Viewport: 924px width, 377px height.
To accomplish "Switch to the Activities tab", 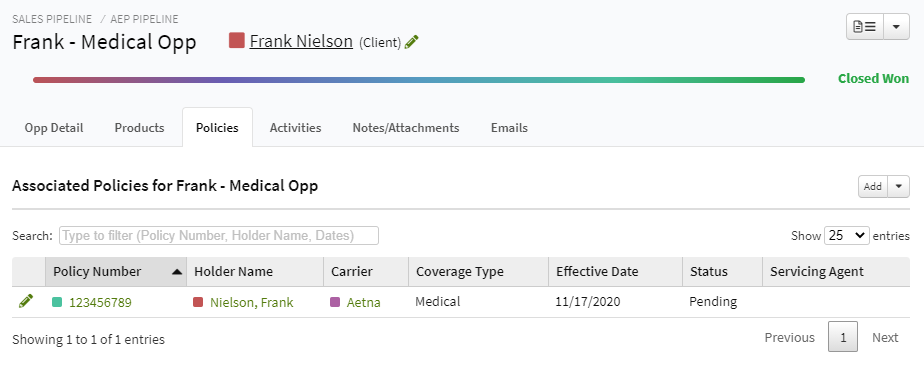I will click(295, 128).
